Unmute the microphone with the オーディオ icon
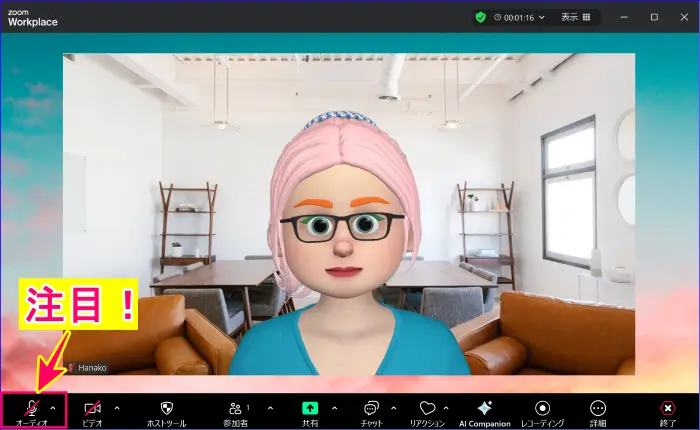The height and width of the screenshot is (430, 700). click(x=32, y=408)
